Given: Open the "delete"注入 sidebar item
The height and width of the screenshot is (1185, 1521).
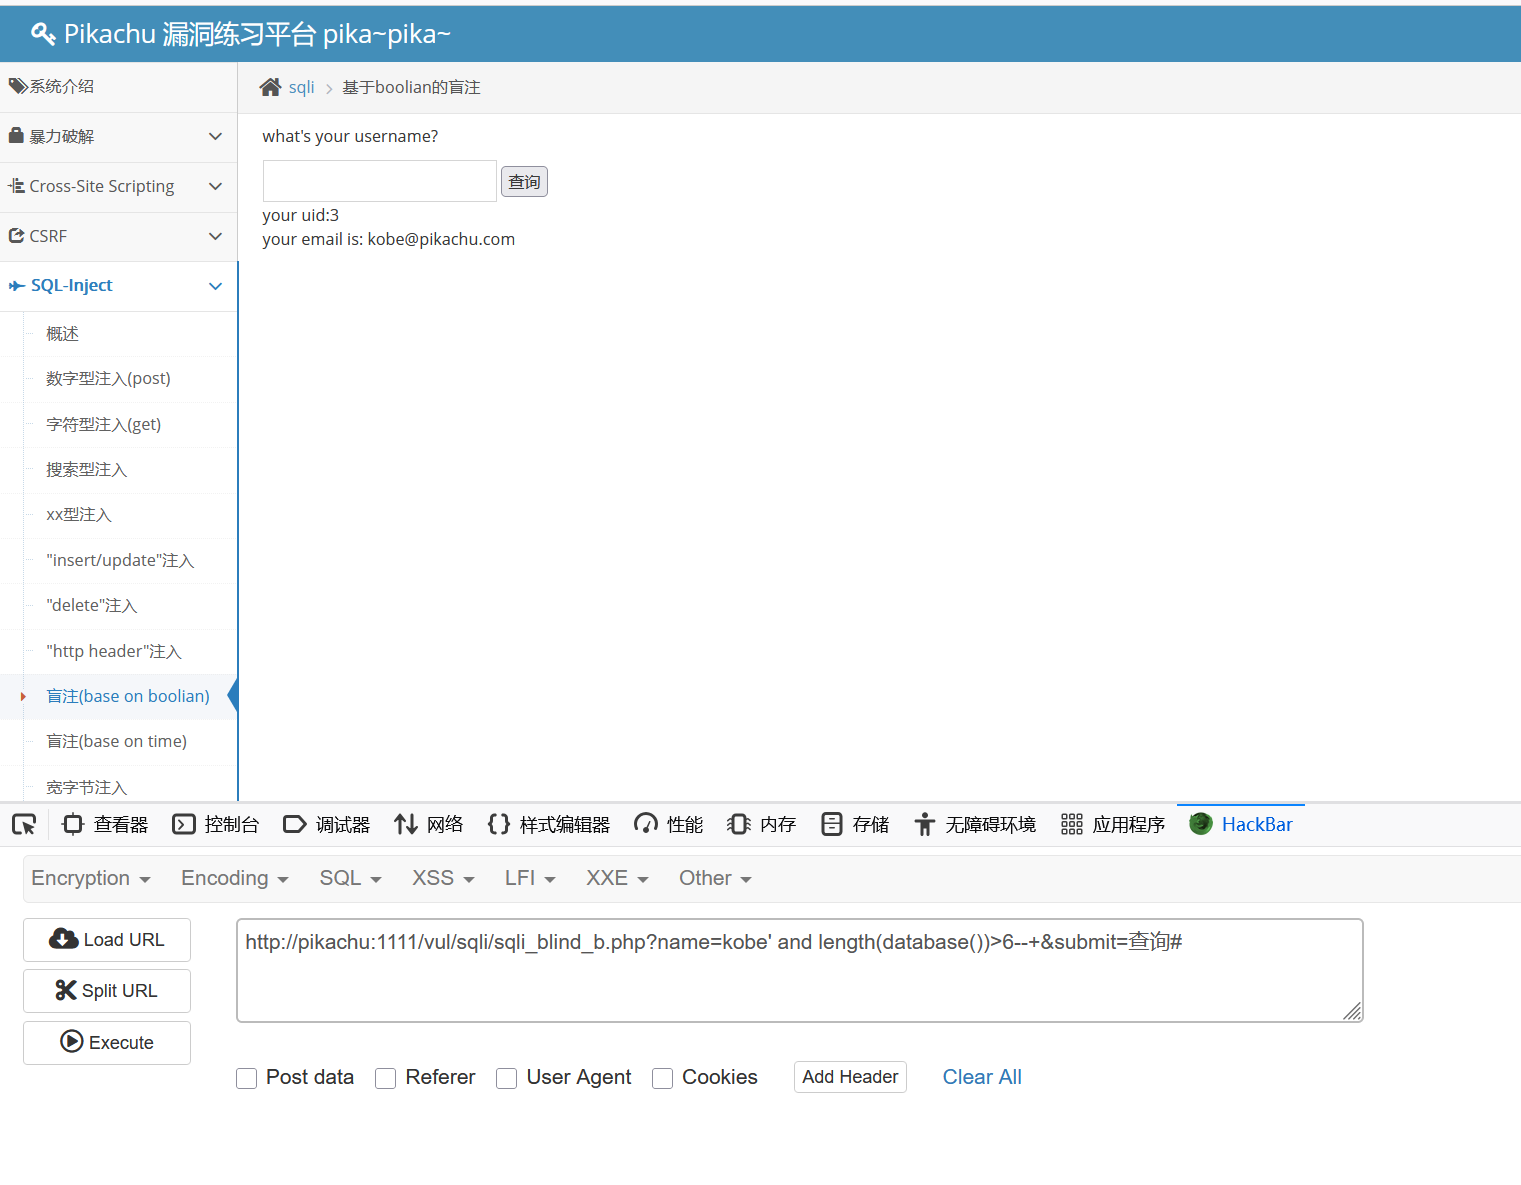Looking at the screenshot, I should pyautogui.click(x=92, y=605).
